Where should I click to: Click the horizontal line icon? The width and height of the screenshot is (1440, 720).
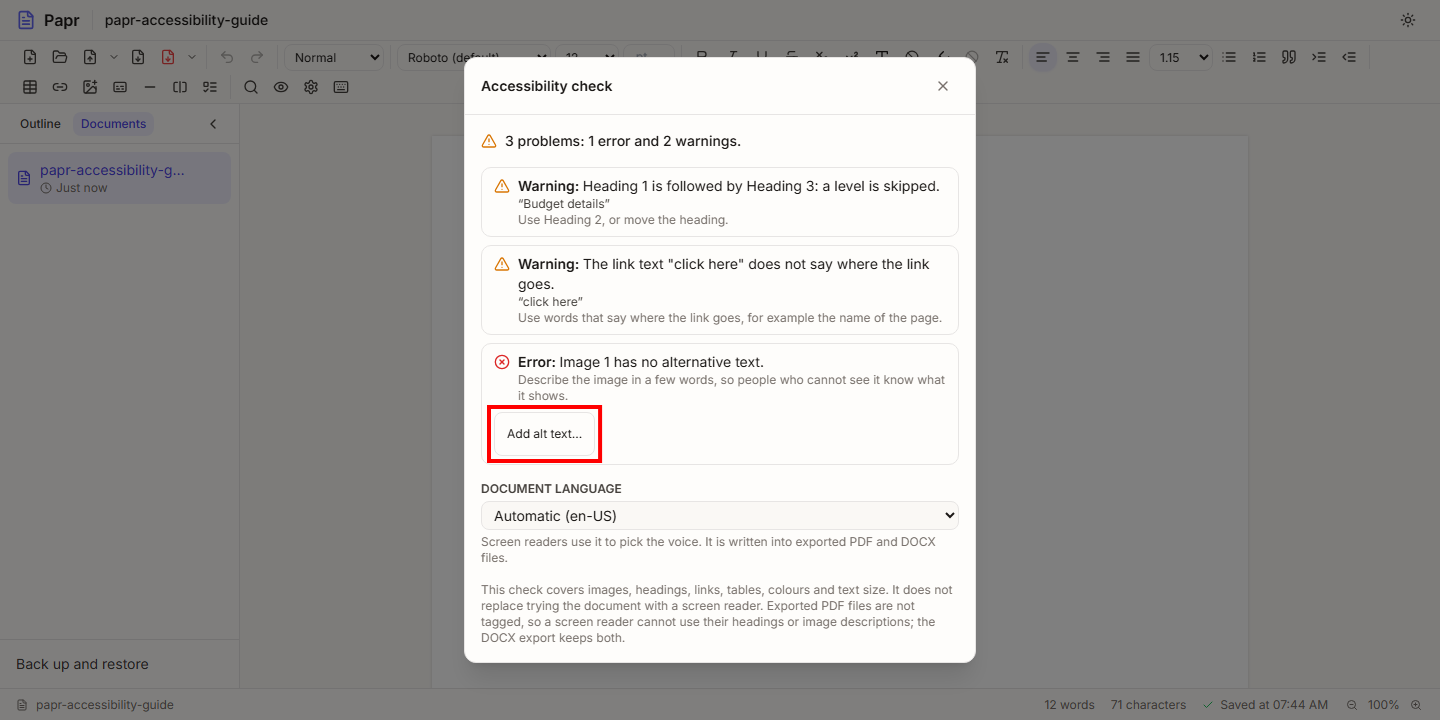point(150,87)
